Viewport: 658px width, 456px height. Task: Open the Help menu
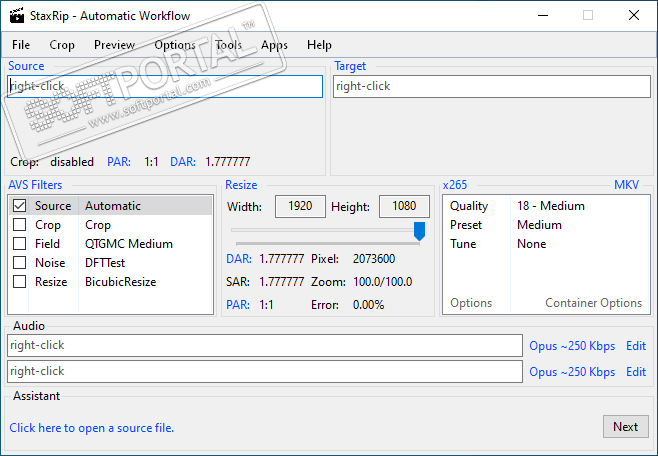pyautogui.click(x=319, y=44)
